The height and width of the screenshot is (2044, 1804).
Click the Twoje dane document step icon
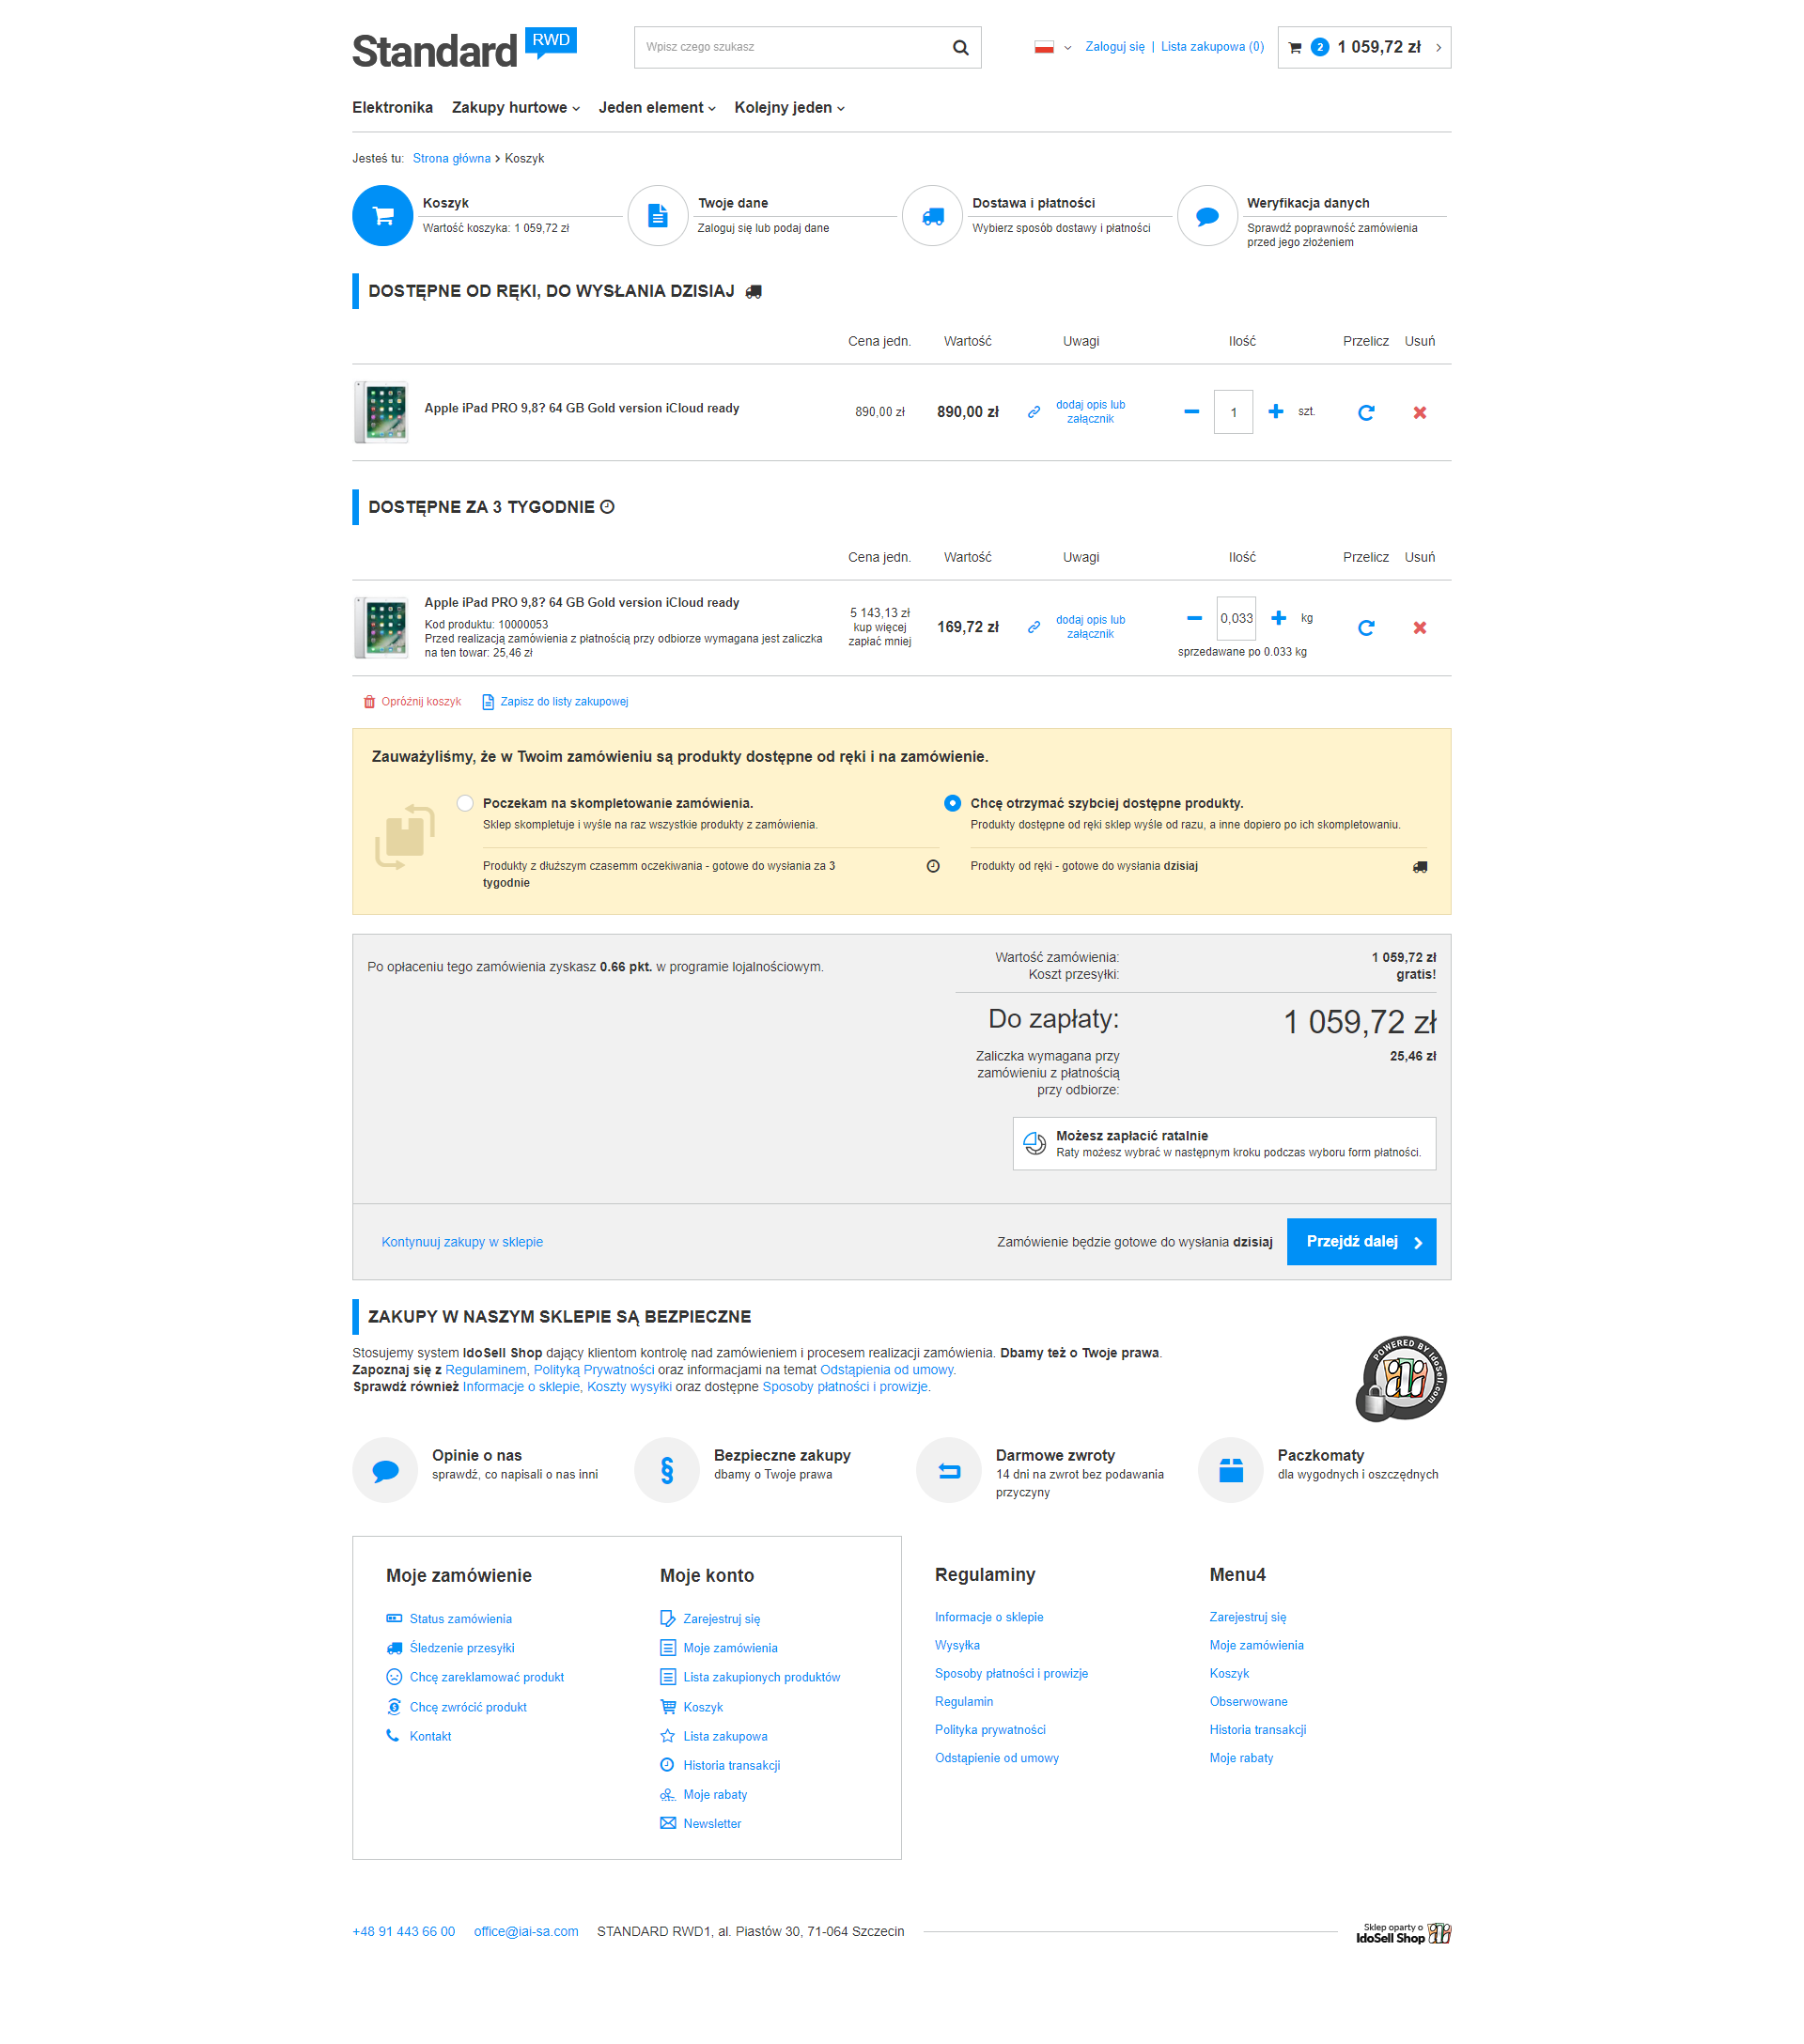(x=658, y=215)
